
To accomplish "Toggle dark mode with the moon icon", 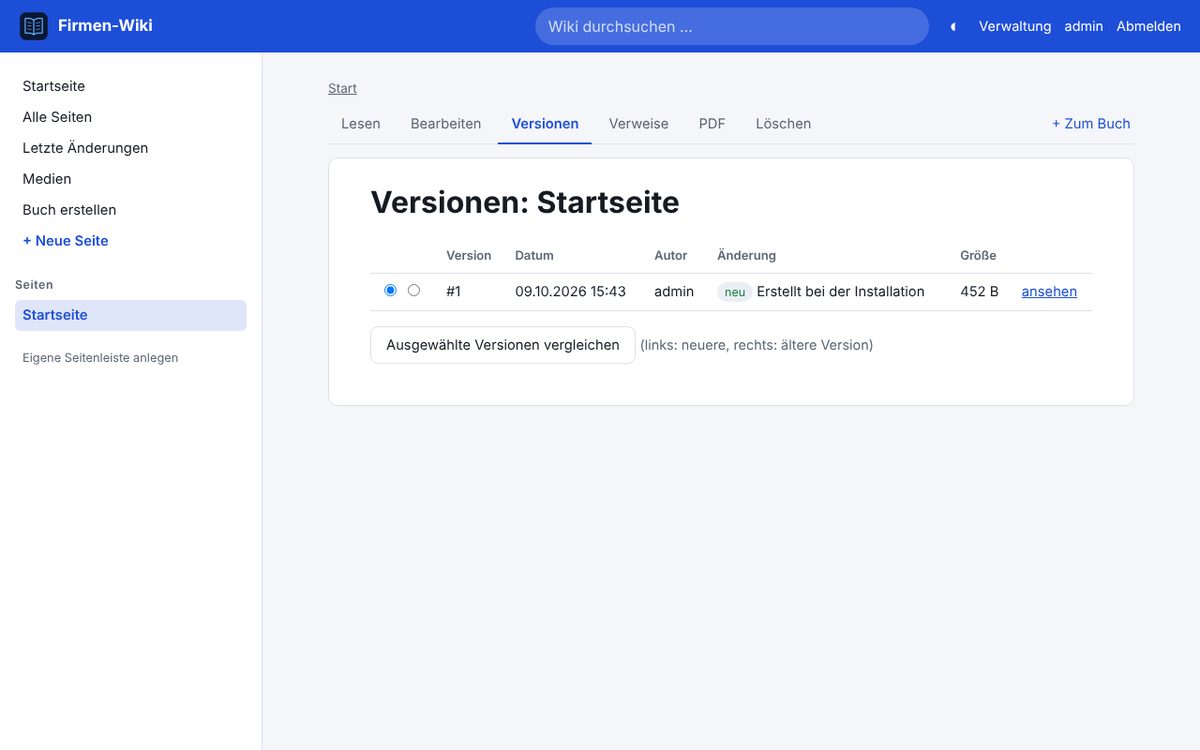I will tap(953, 27).
